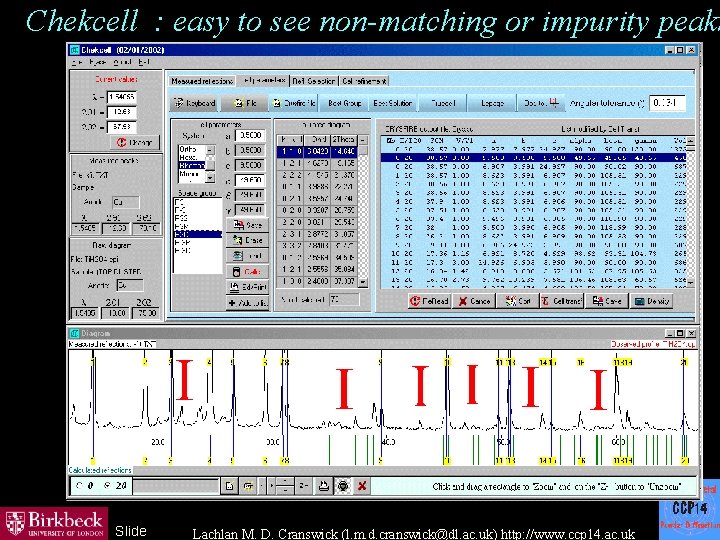Click the highlighted dark row in the Crysfire list
Screen dimensions: 720x540
point(535,158)
